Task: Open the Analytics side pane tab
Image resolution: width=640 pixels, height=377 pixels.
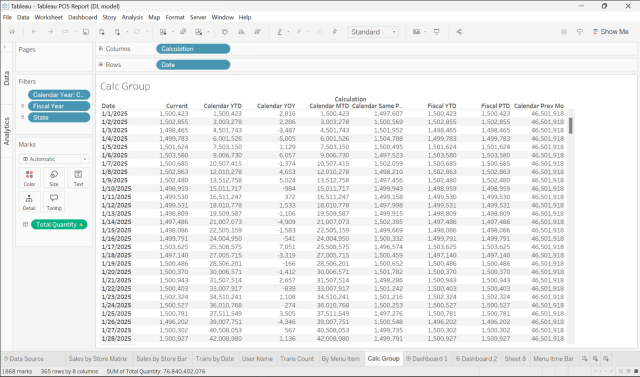Action: tap(6, 131)
